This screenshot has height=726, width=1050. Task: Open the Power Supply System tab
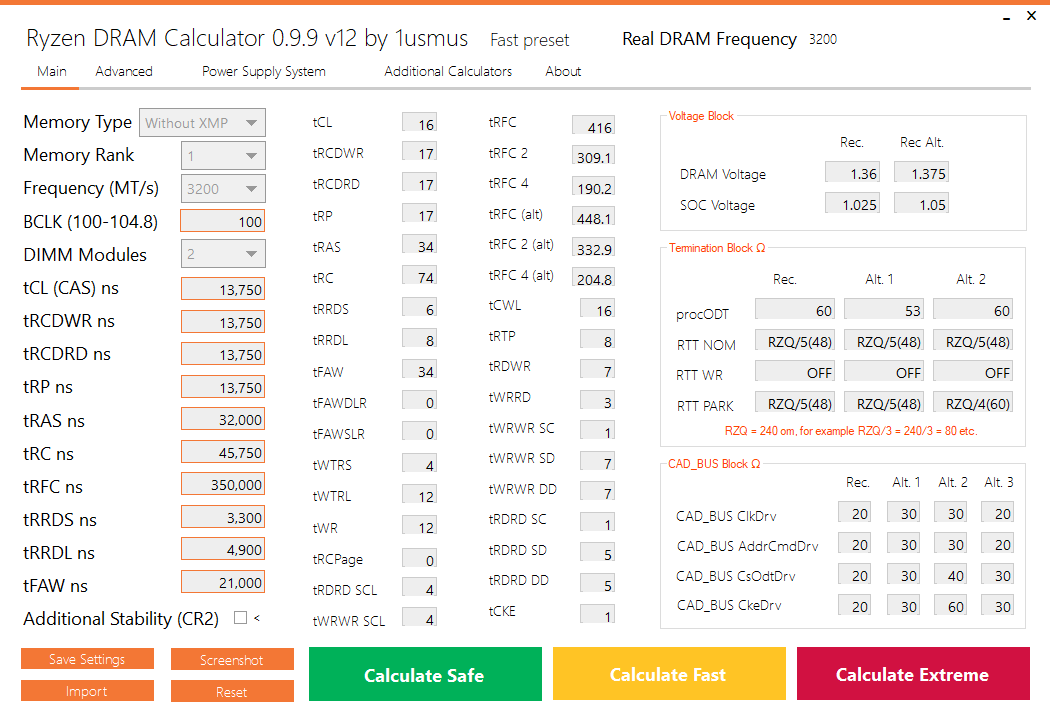point(264,71)
